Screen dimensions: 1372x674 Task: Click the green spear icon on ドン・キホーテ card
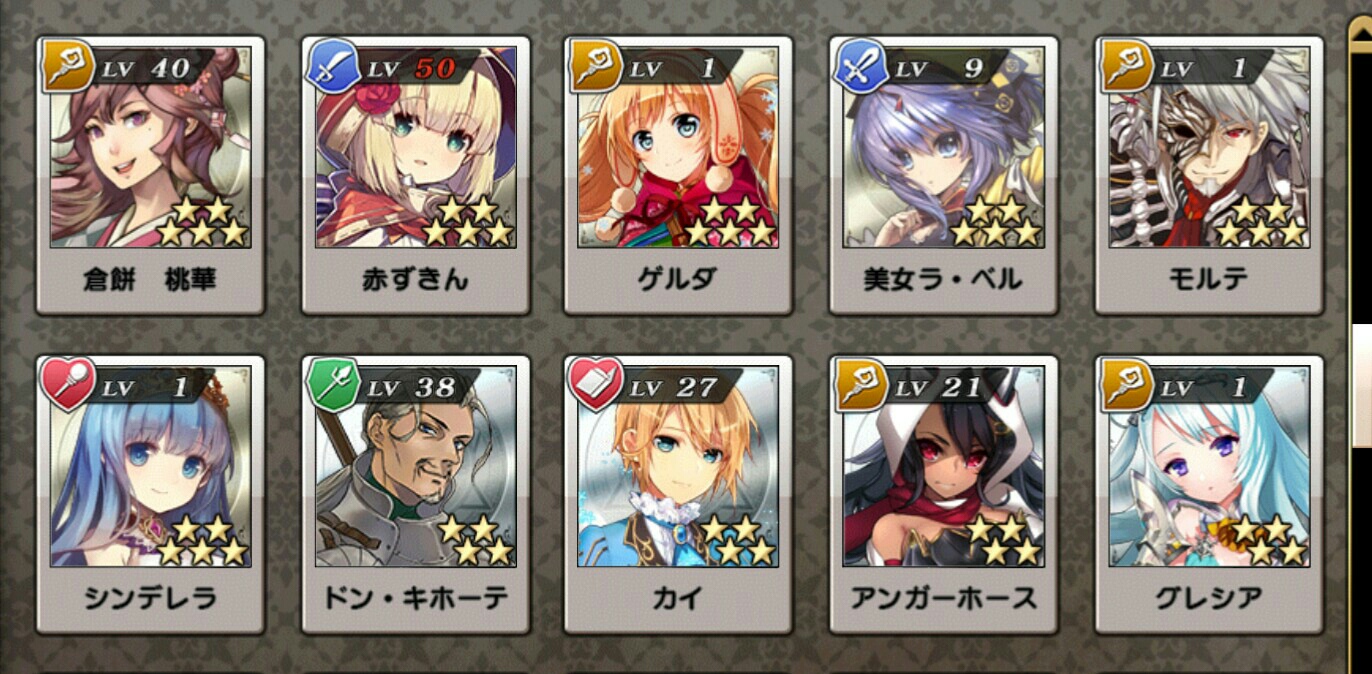click(332, 384)
